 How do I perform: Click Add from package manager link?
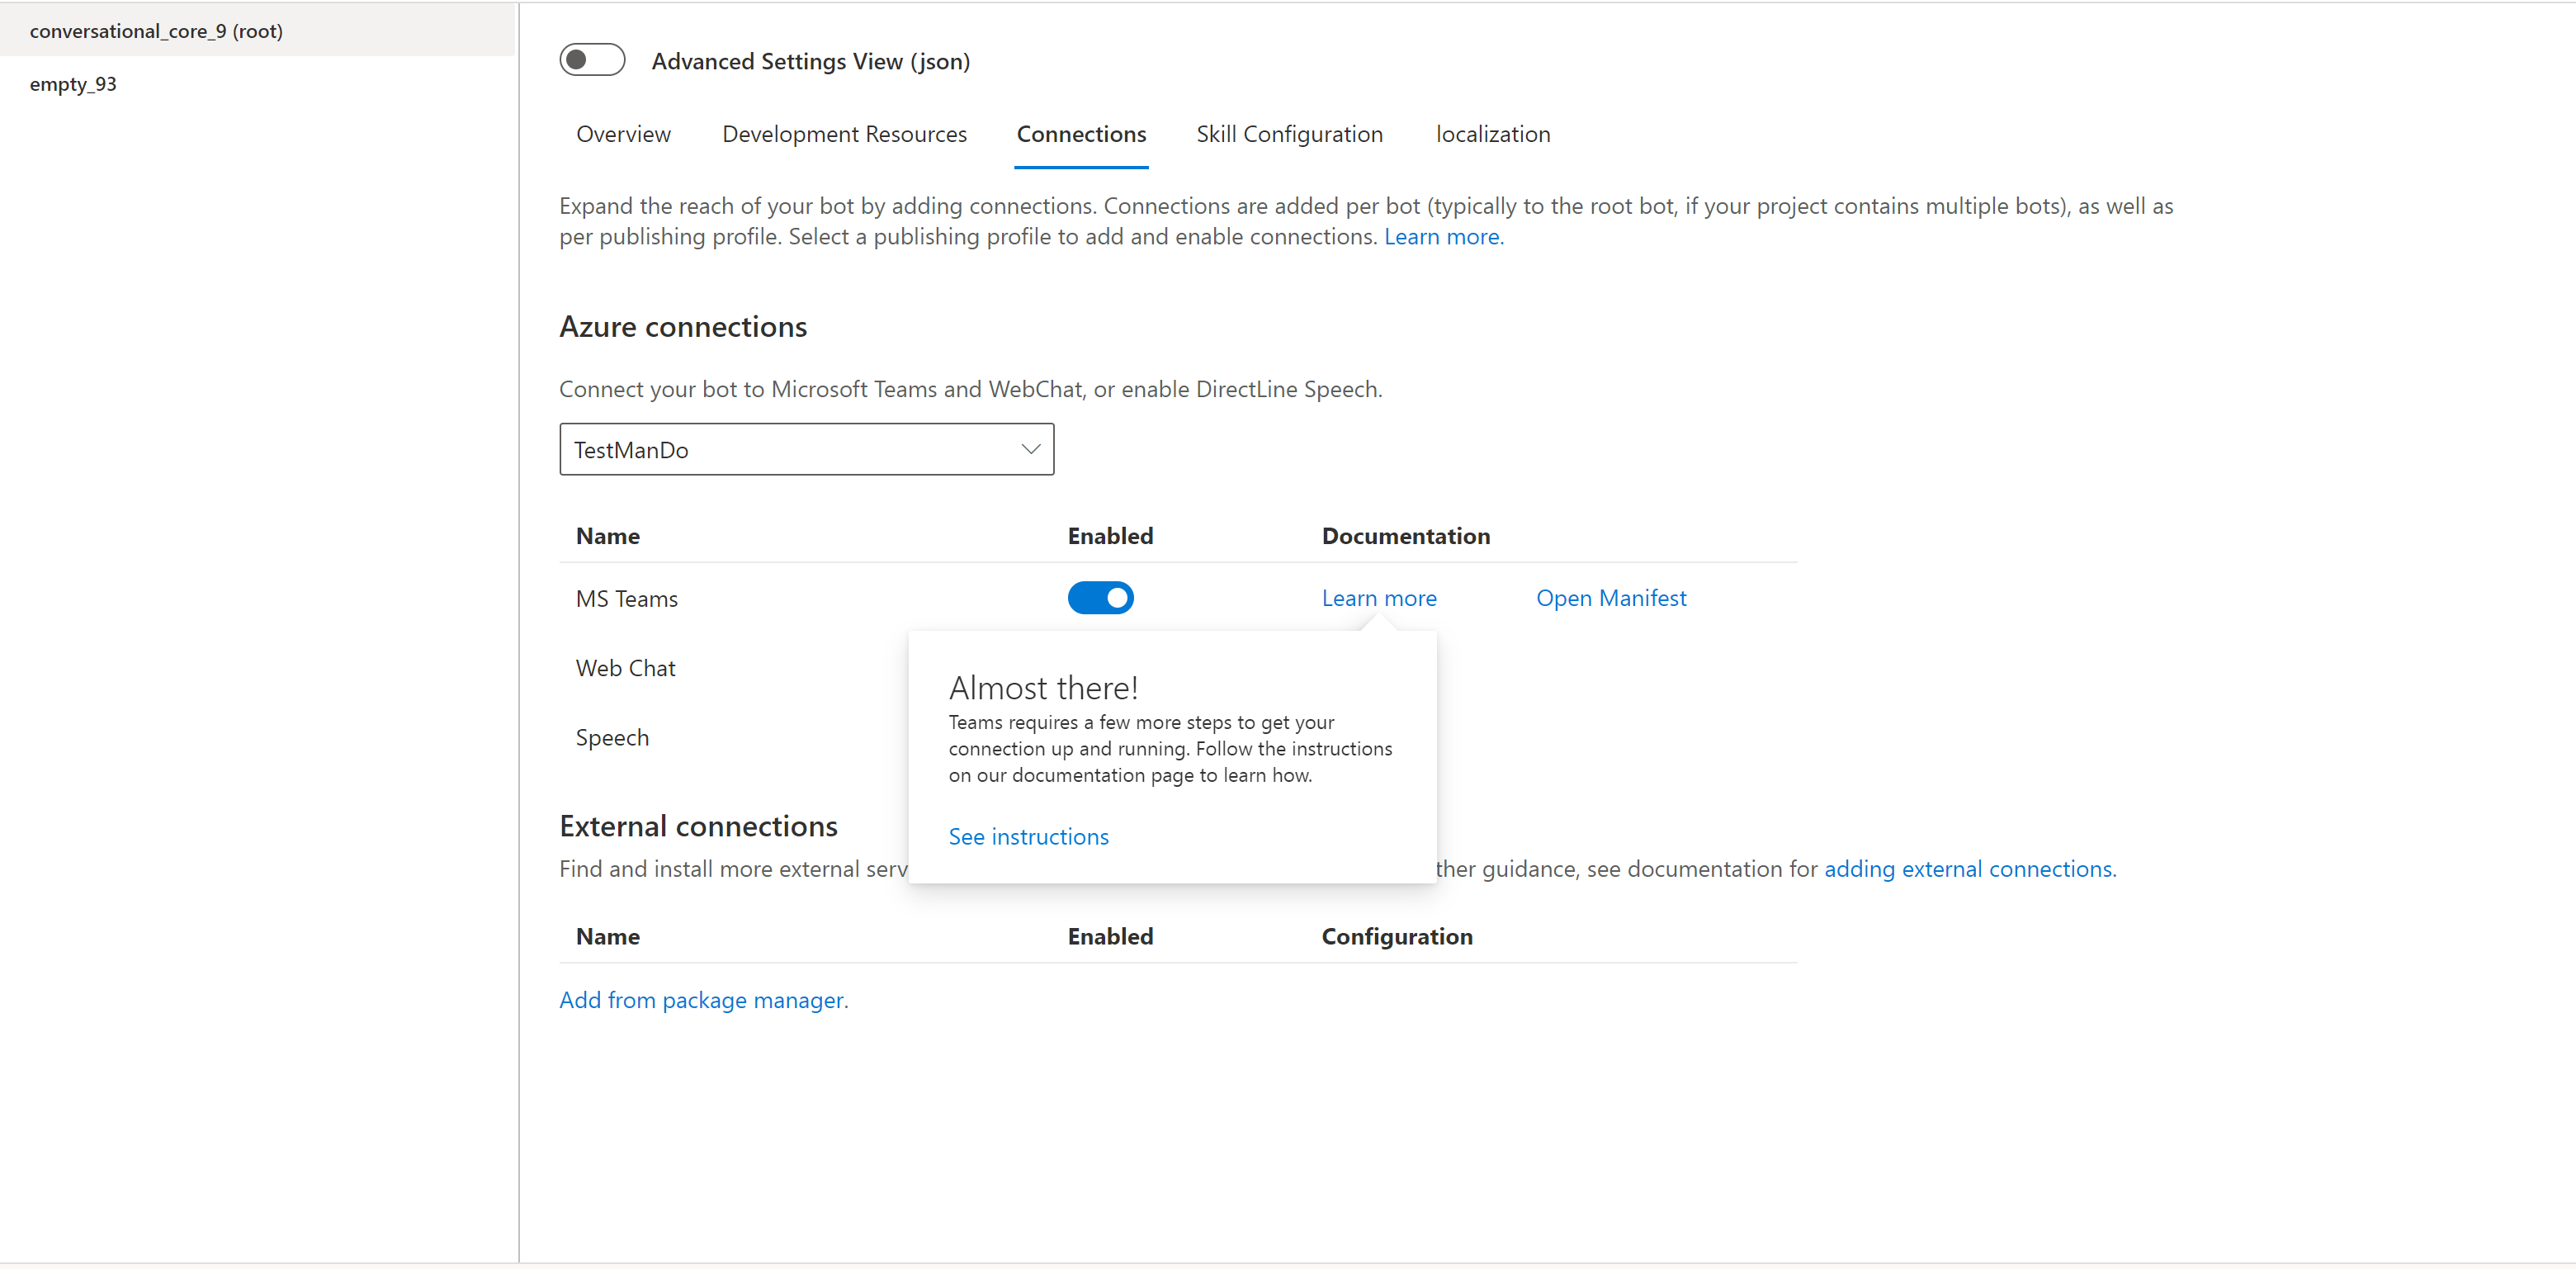(702, 1000)
